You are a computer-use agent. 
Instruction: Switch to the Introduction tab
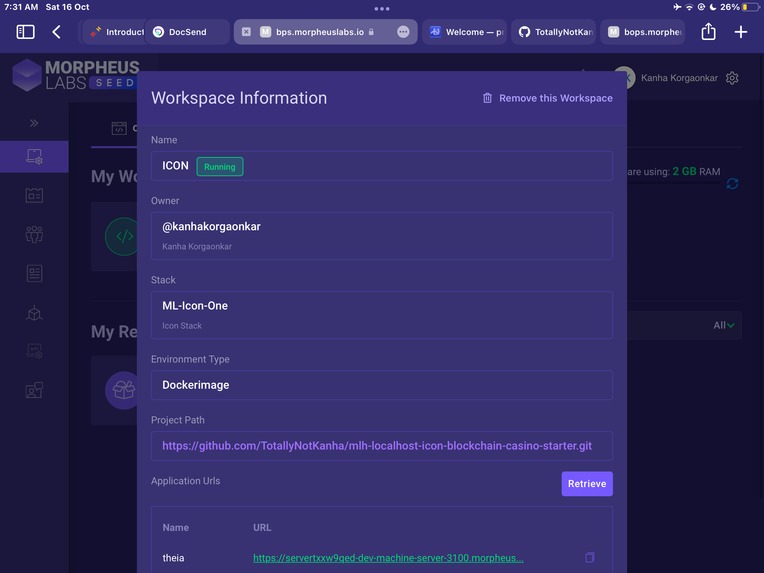pos(117,32)
